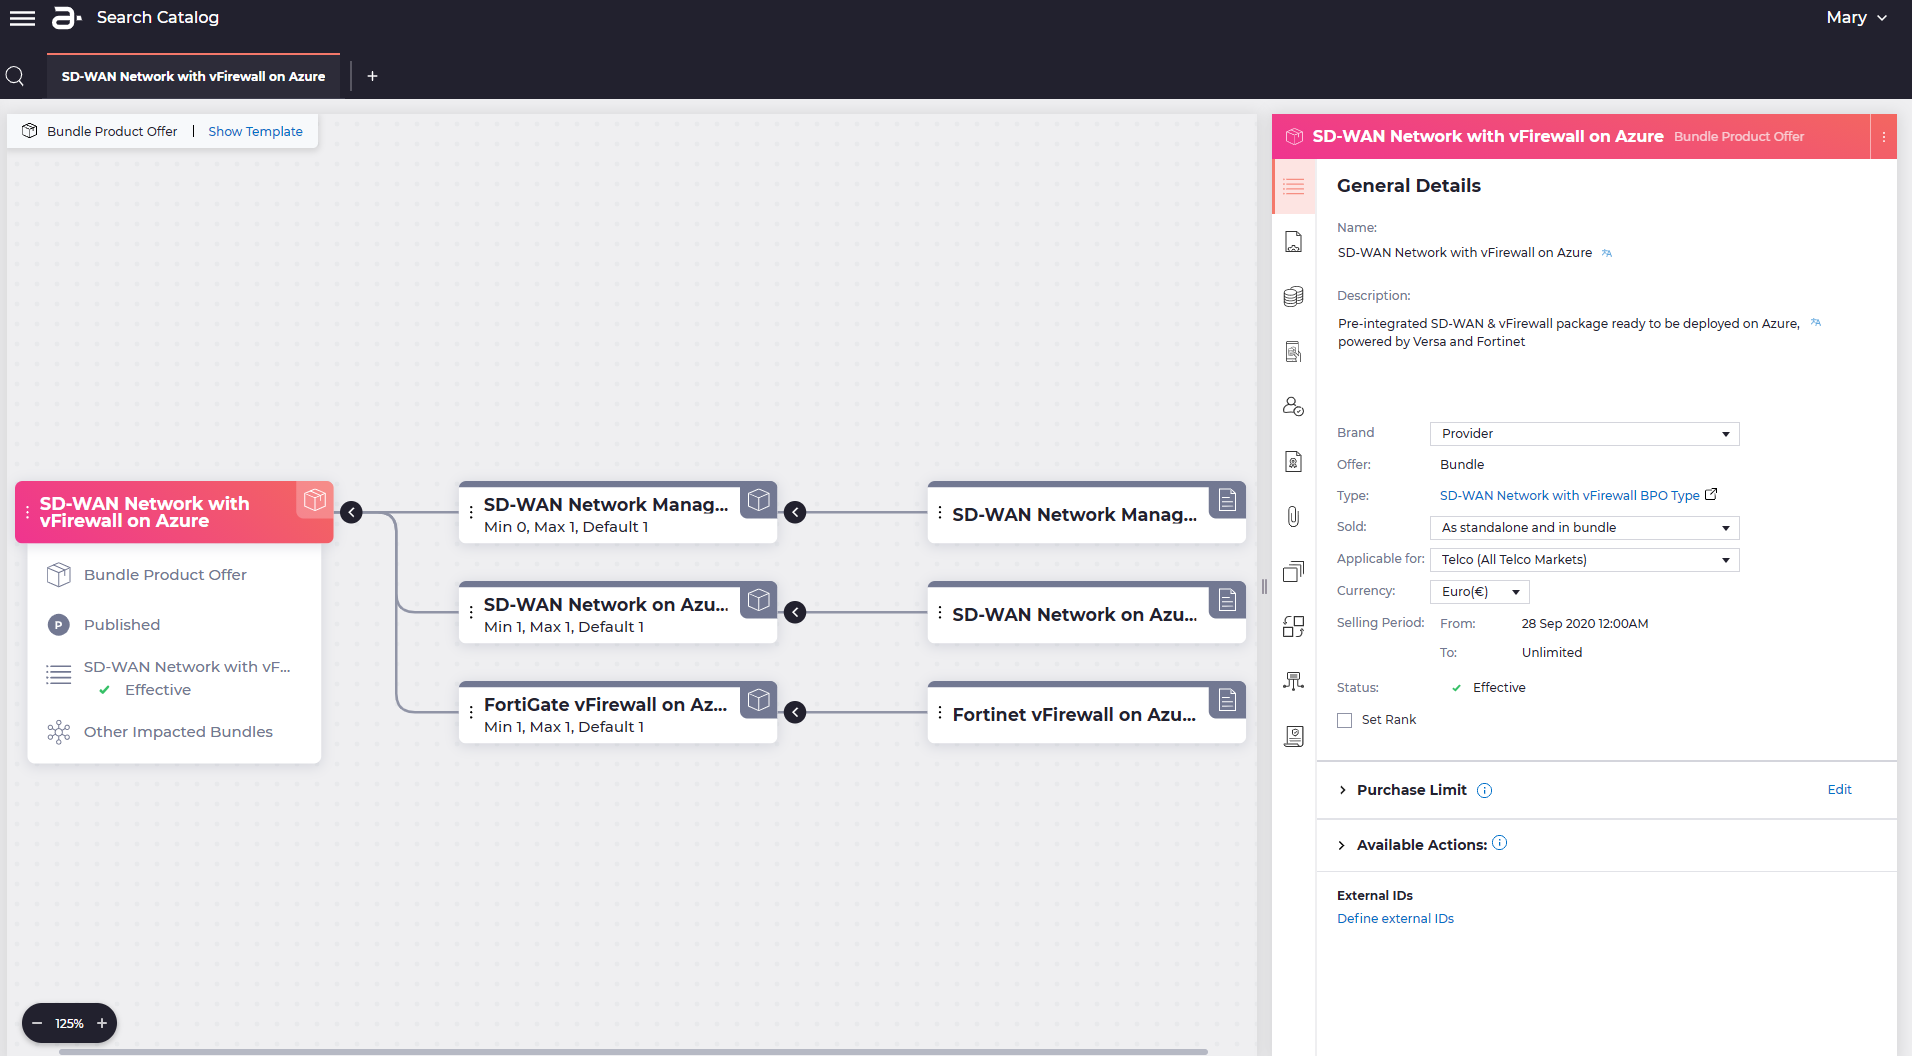Click Define external IDs link
Viewport: 1912px width, 1056px height.
1395,919
